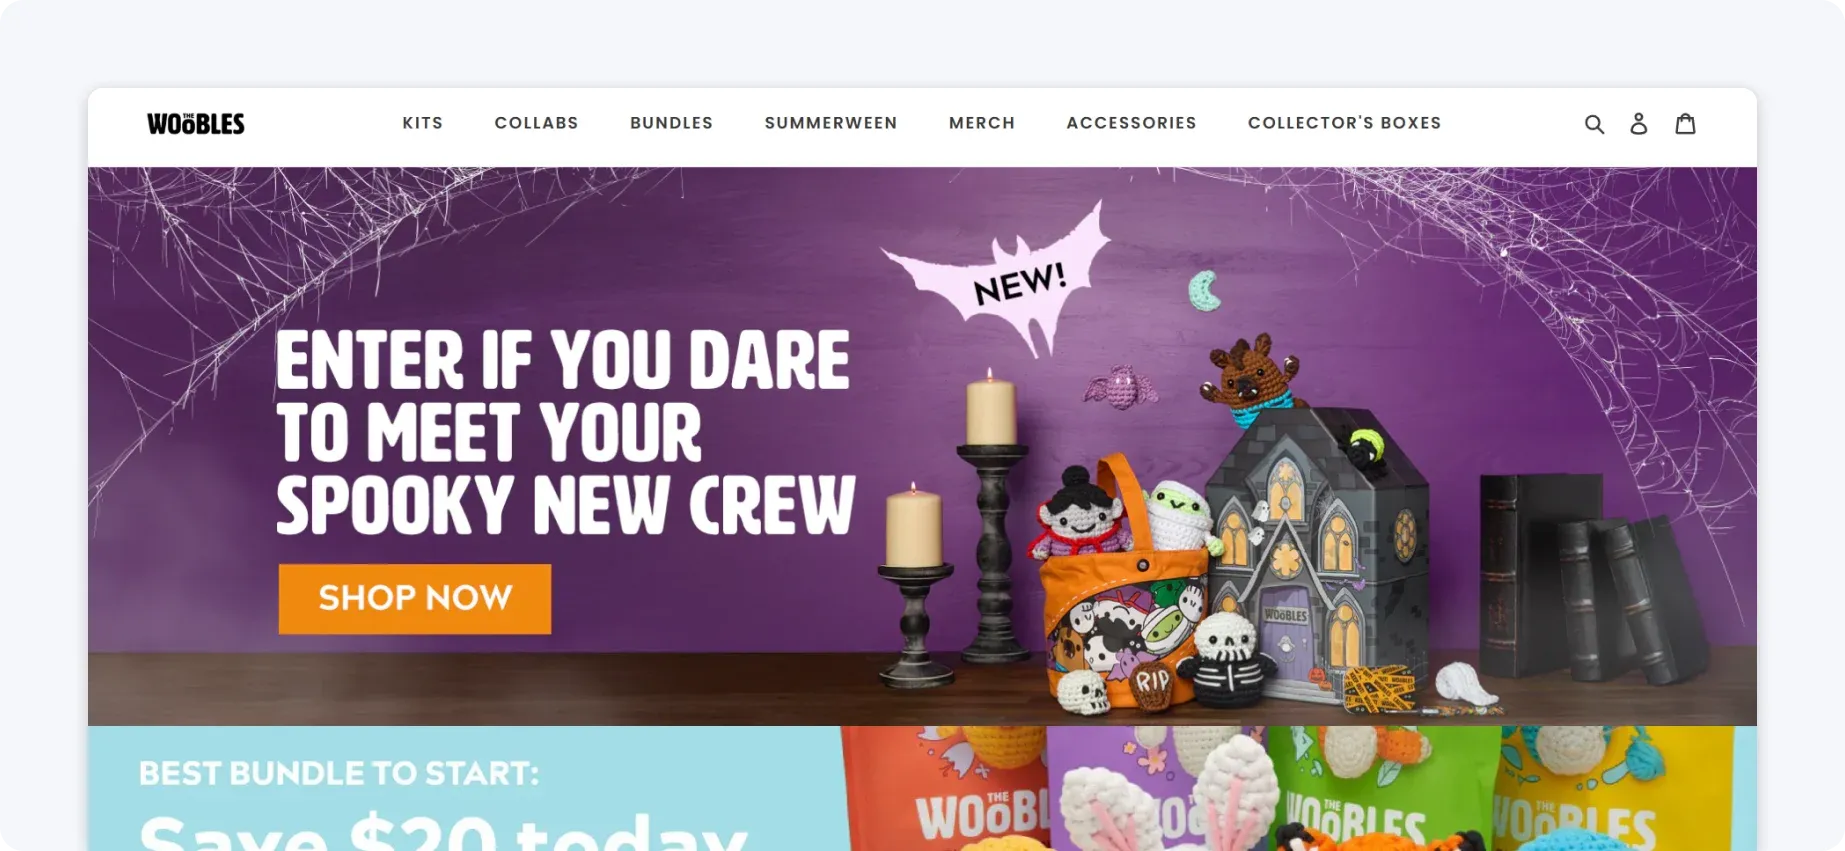Open the account profile icon
Screen dimensions: 1845x851
pos(1638,123)
